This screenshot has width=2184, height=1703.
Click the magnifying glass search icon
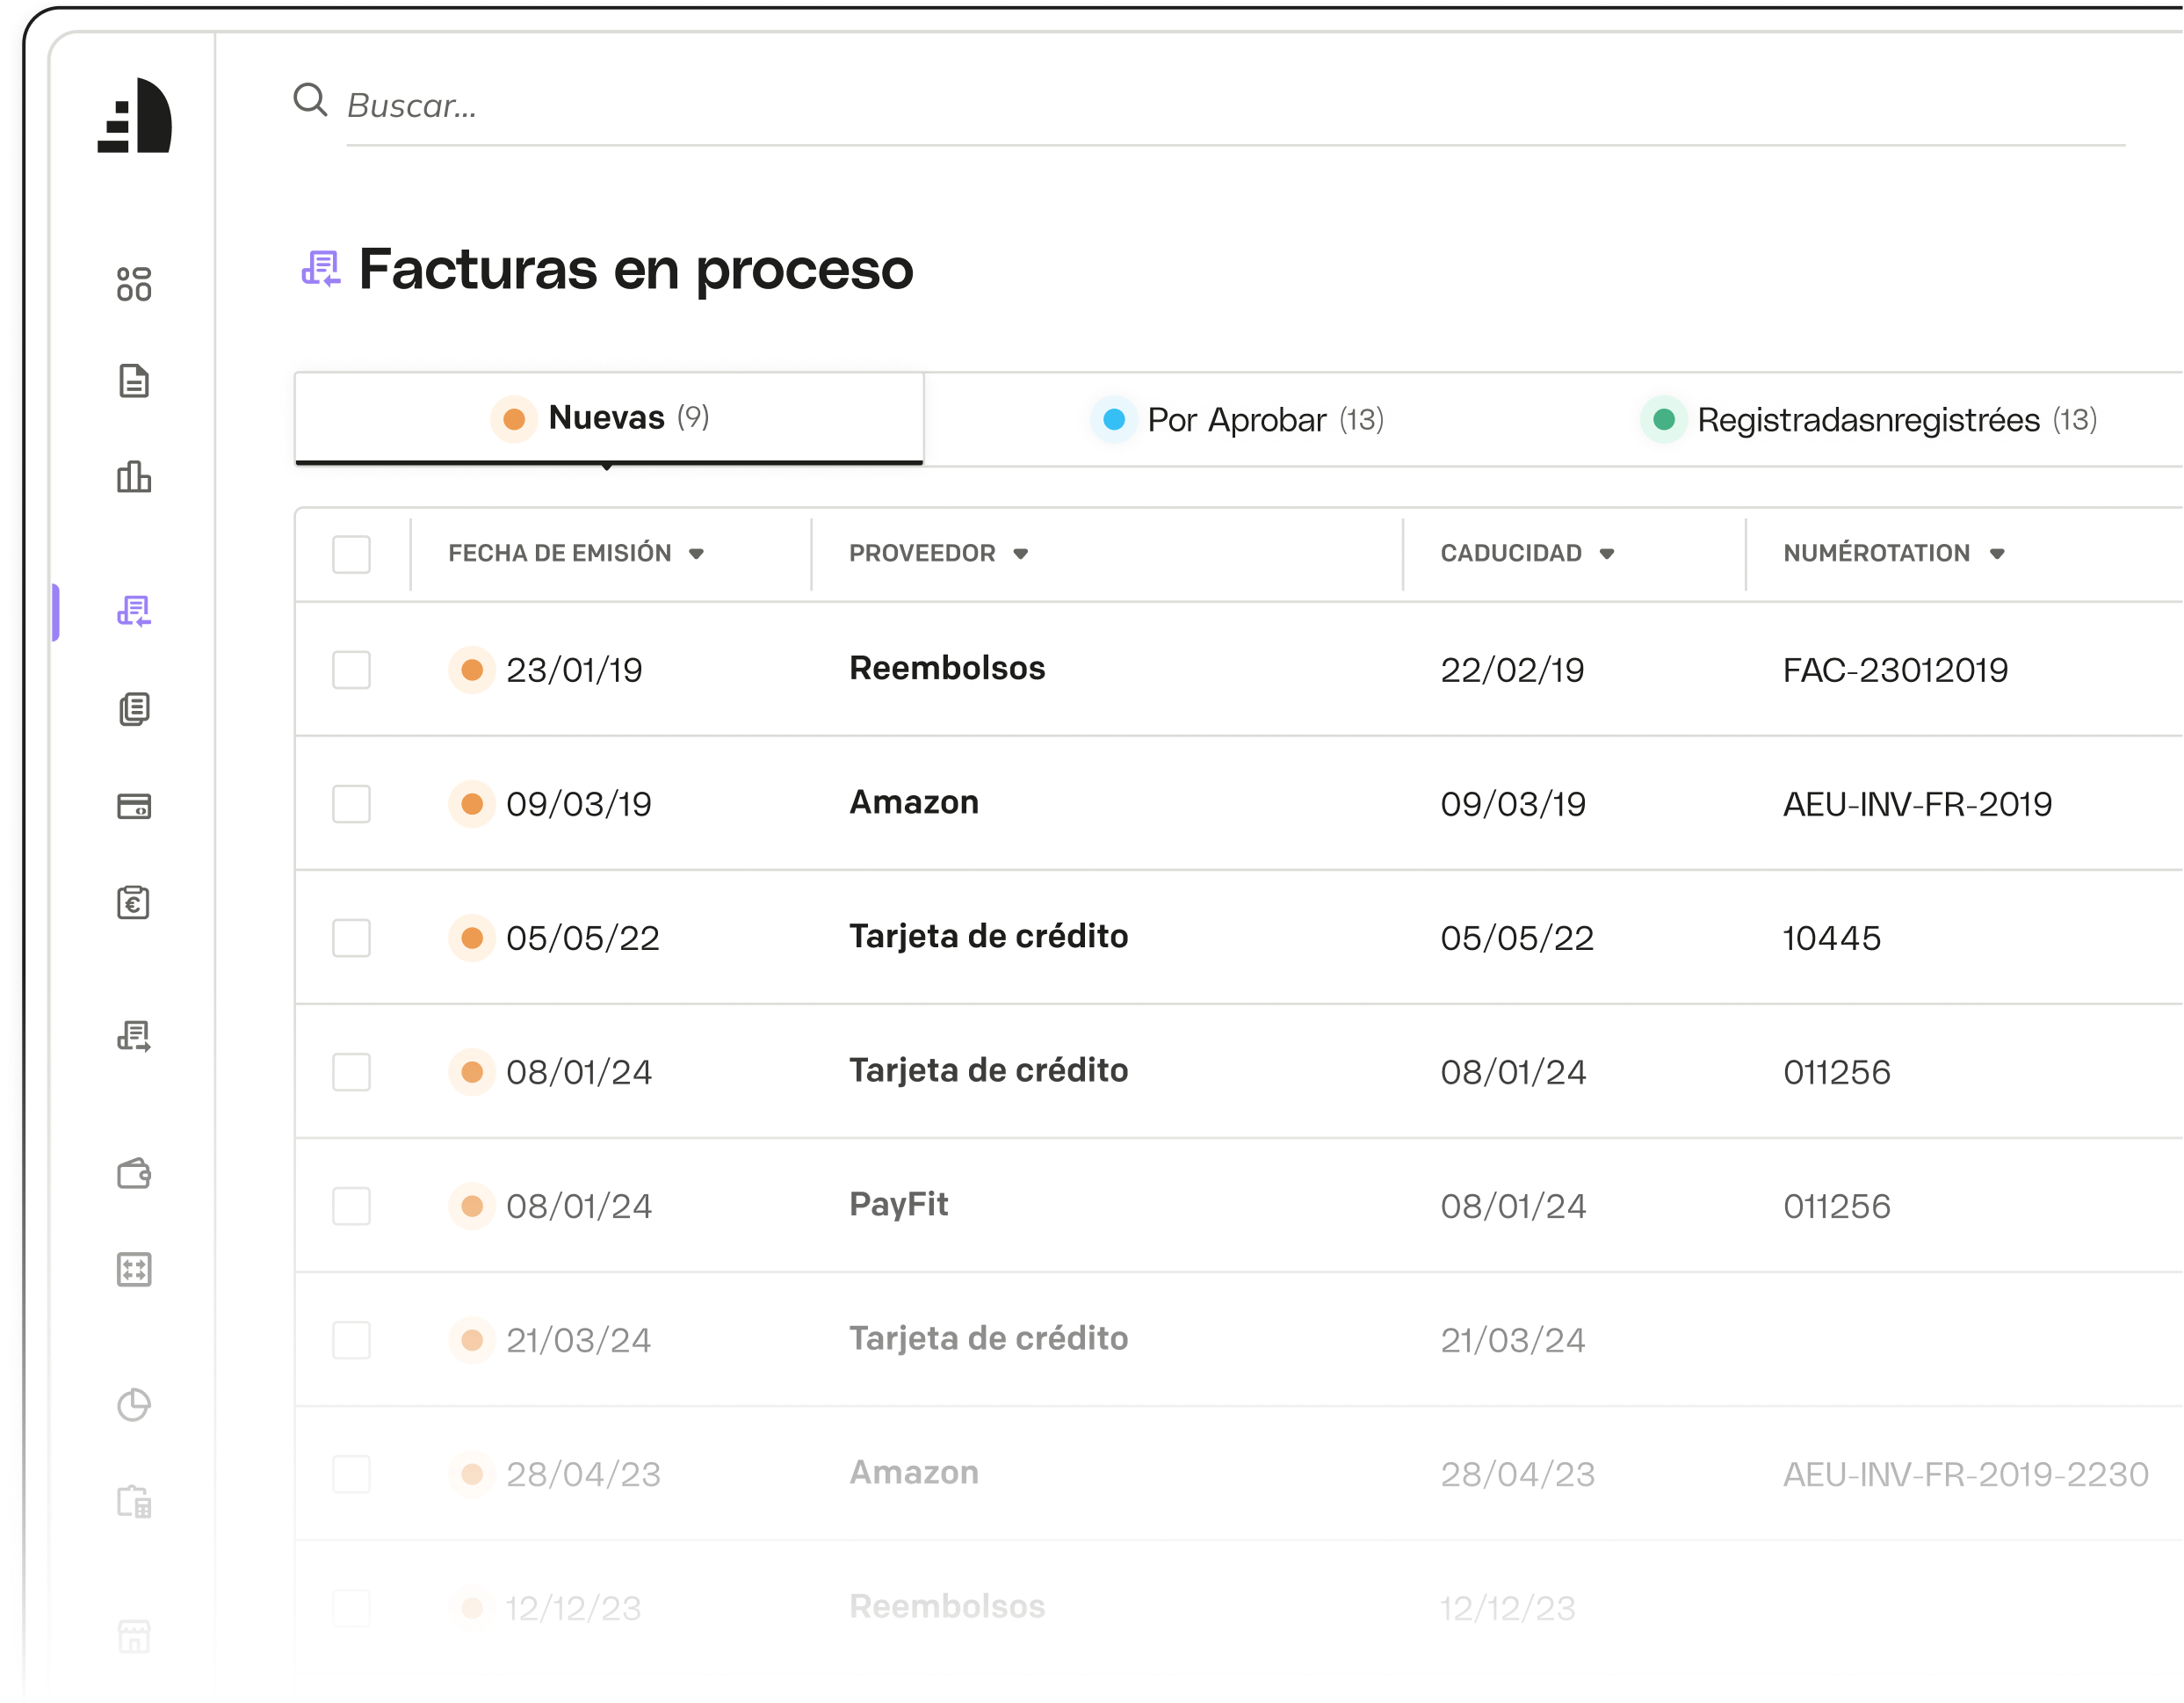[310, 100]
